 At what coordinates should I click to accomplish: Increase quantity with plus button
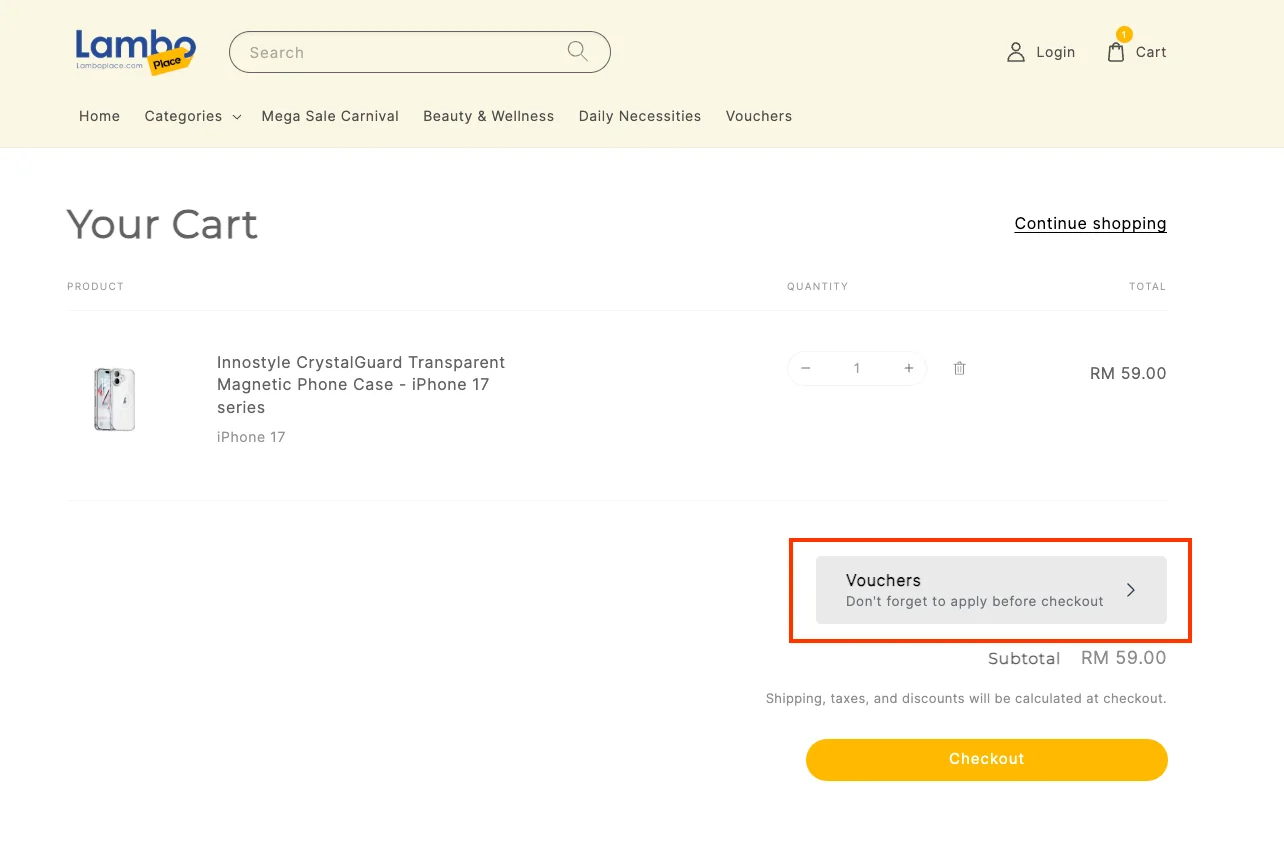(909, 368)
